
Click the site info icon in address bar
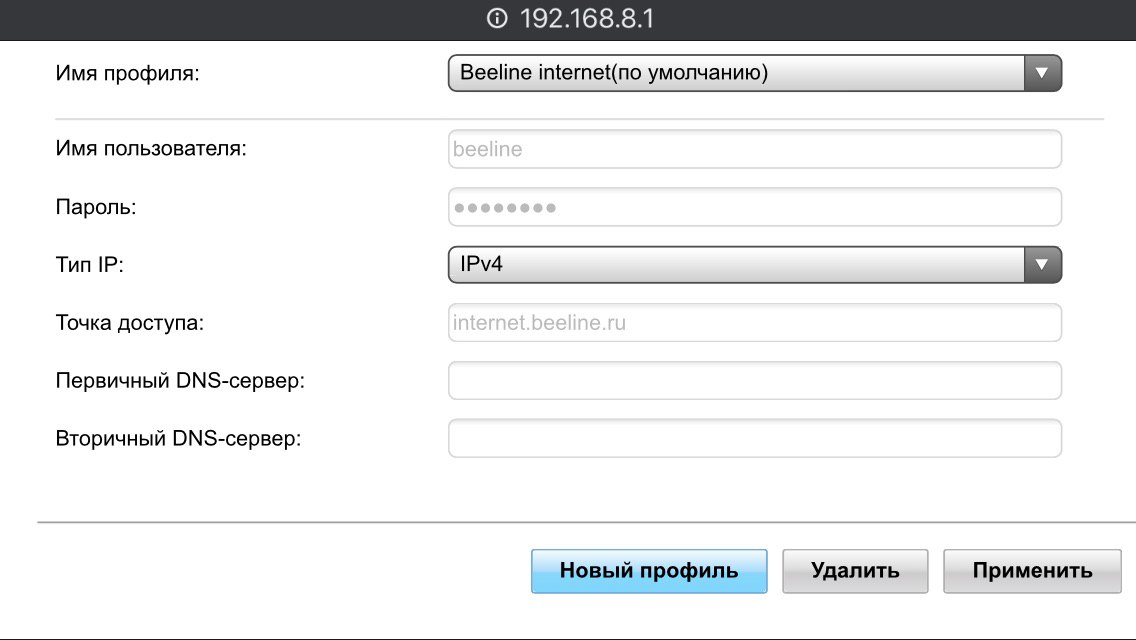pyautogui.click(x=497, y=18)
